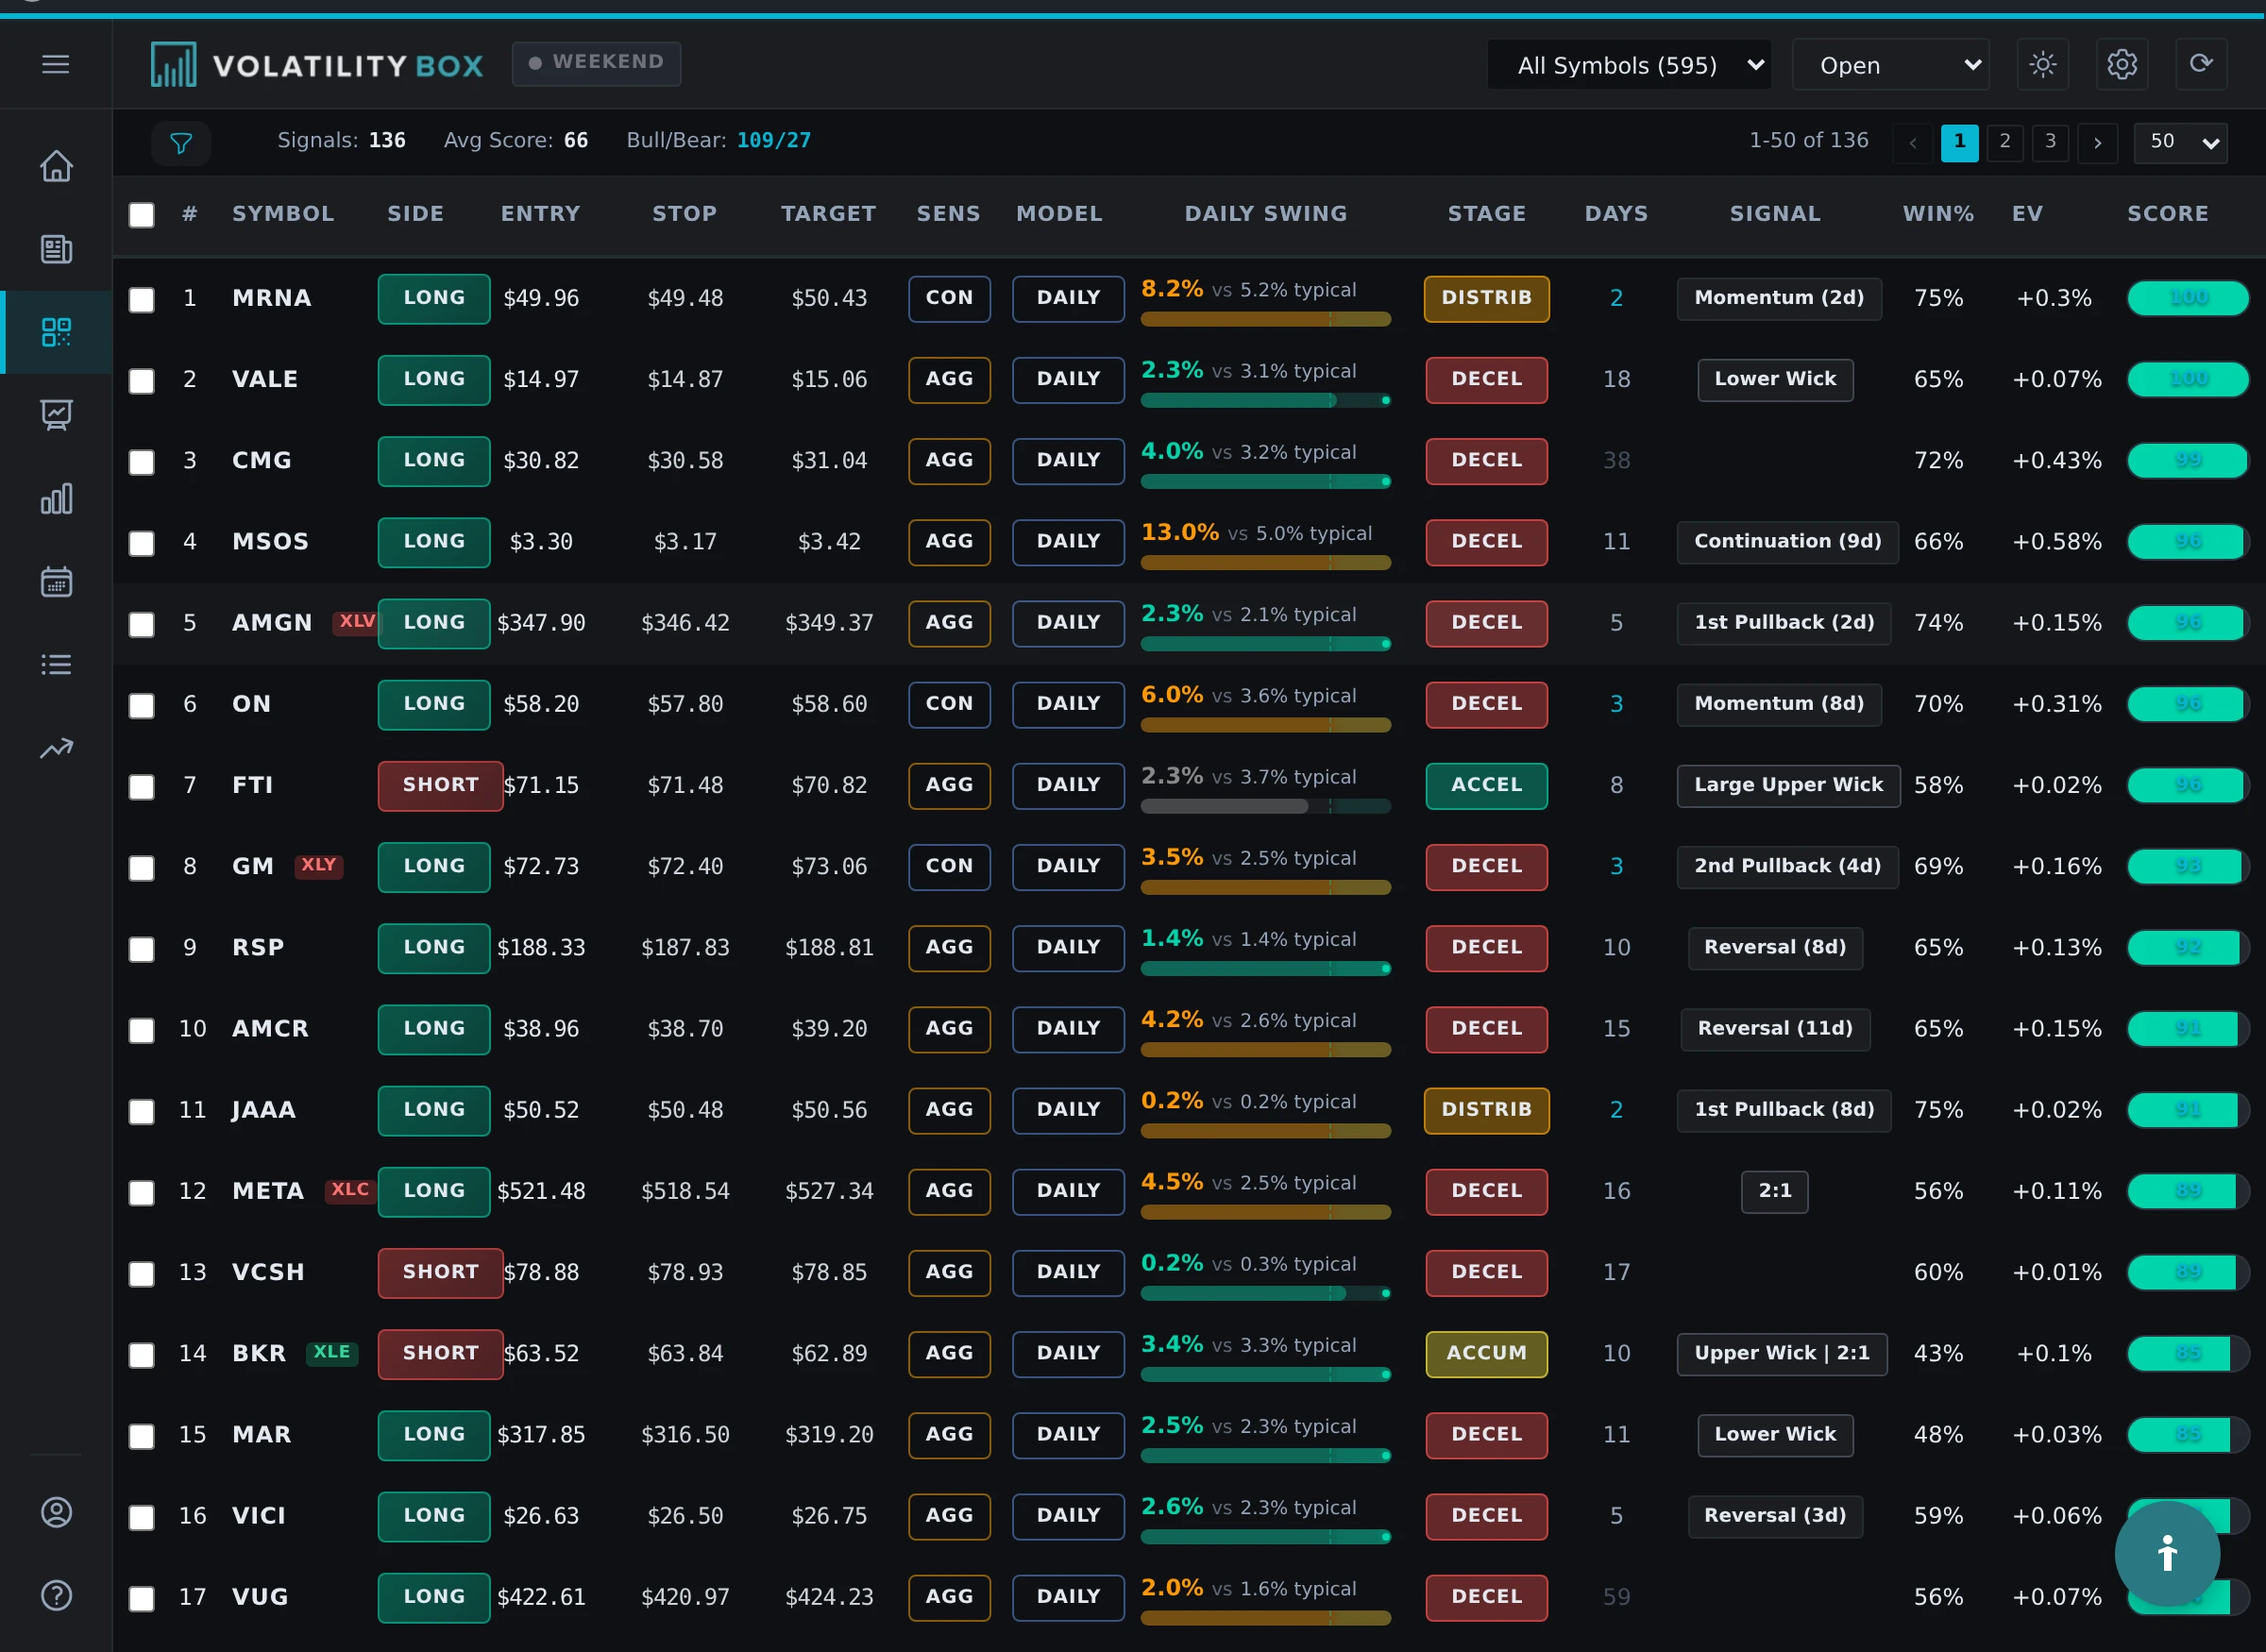Click the XLC sector tag on META
Screen dimensions: 2266x1652
(x=350, y=1190)
